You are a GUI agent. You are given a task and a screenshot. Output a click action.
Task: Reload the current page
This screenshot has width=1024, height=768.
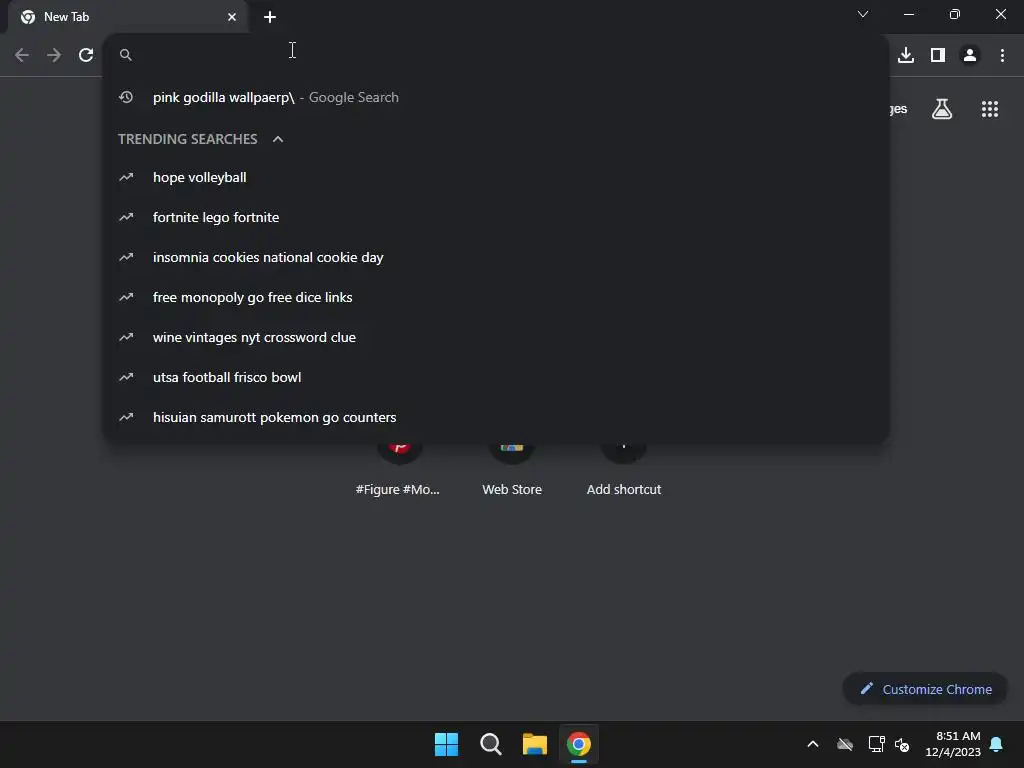(86, 55)
